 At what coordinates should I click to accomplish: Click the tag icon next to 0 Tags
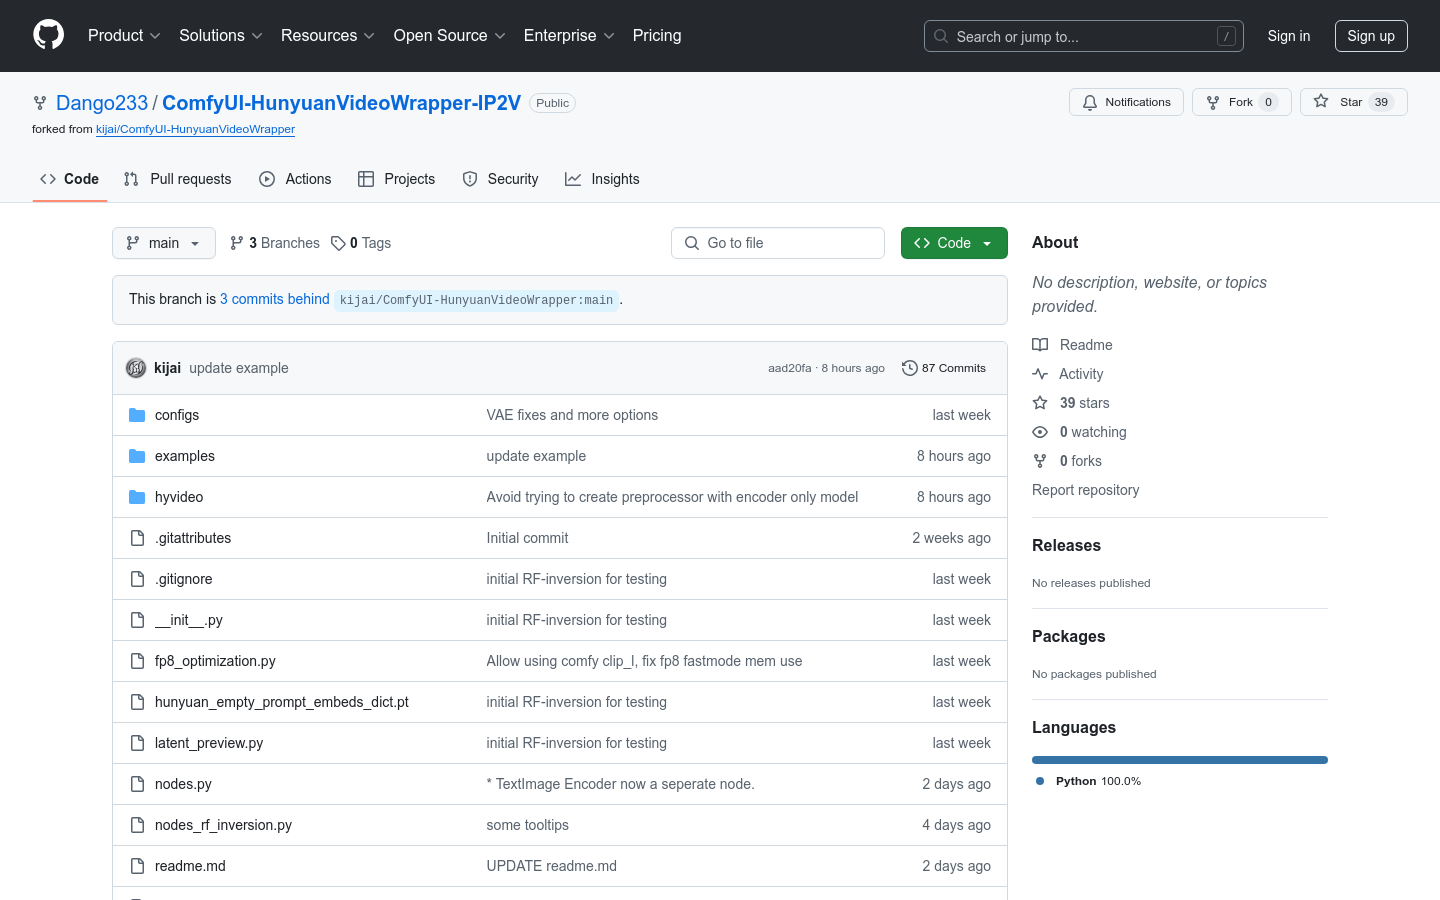pyautogui.click(x=338, y=243)
